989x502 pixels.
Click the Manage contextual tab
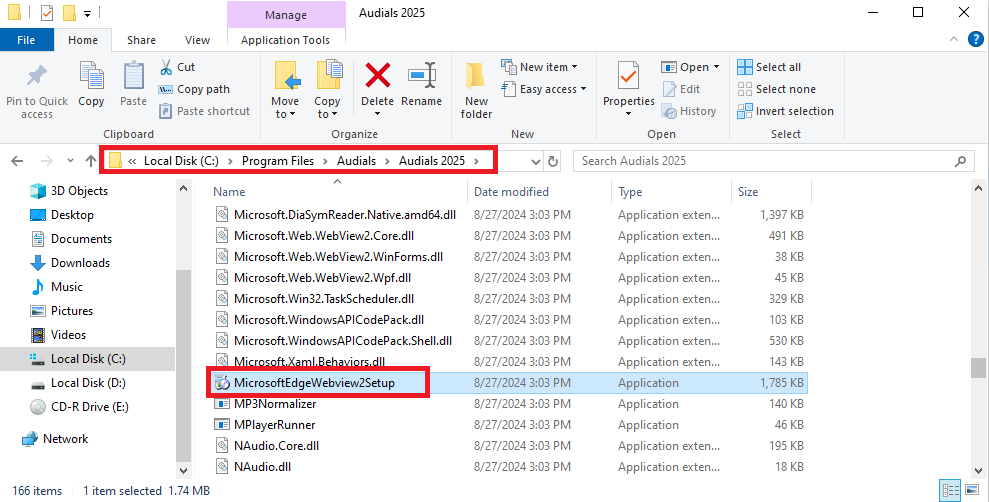[x=286, y=15]
